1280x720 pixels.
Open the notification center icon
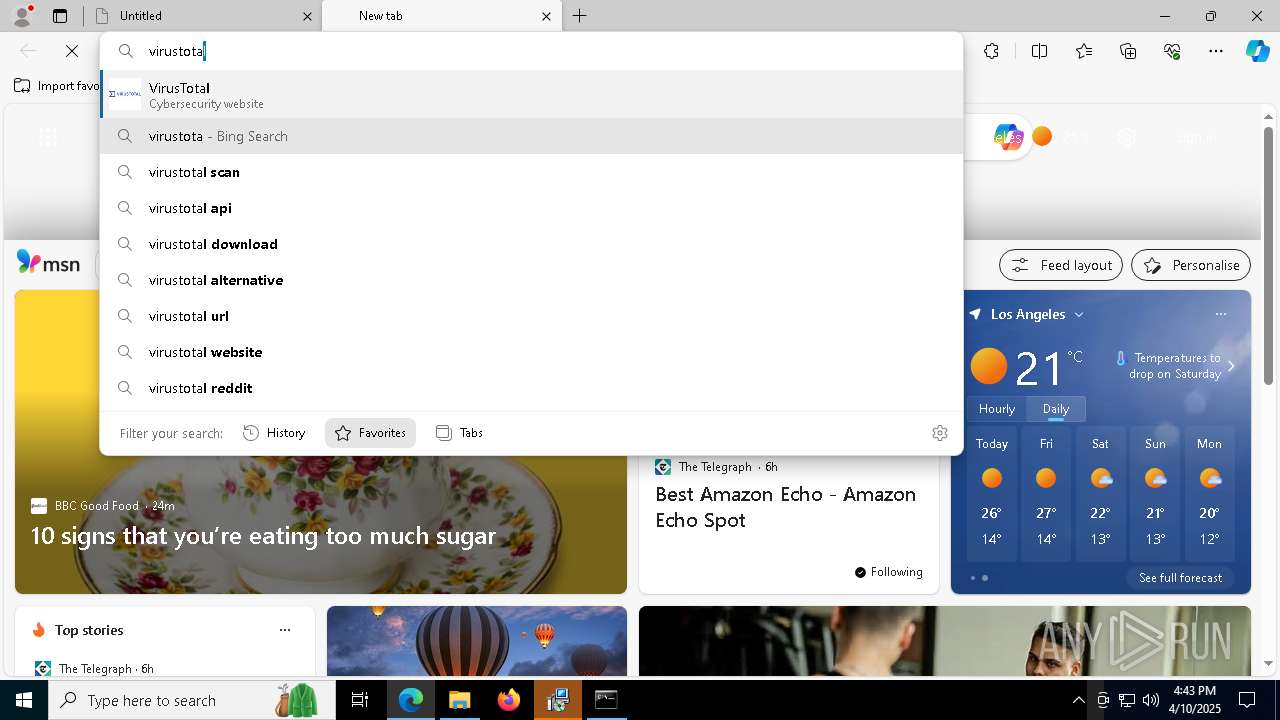(1247, 700)
